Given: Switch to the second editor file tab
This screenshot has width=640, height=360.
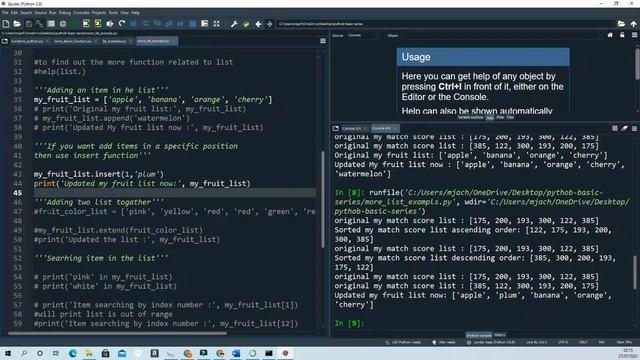Looking at the screenshot, I should click(75, 41).
